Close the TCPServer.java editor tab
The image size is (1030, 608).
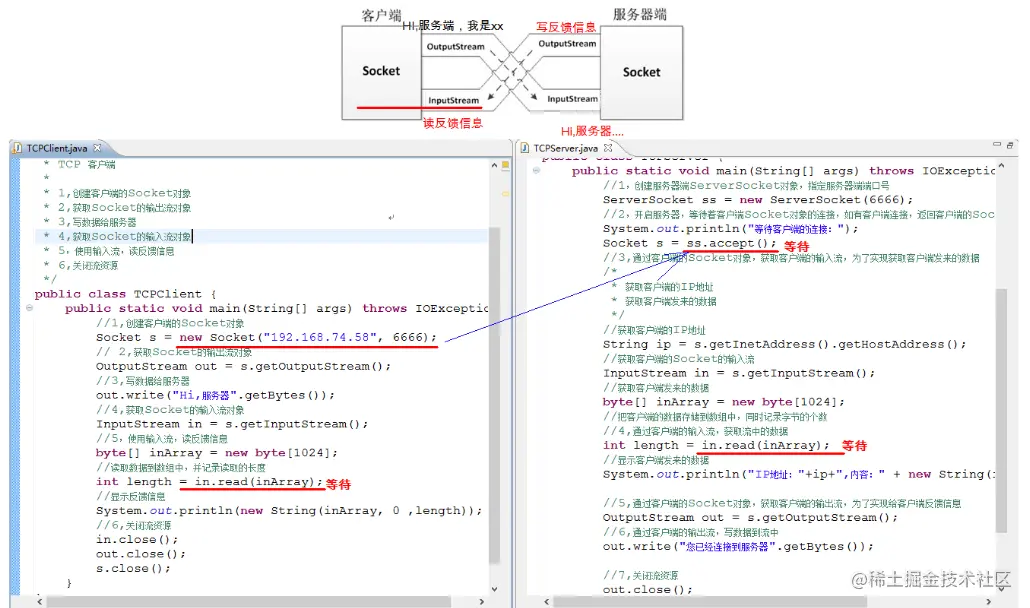pyautogui.click(x=608, y=148)
